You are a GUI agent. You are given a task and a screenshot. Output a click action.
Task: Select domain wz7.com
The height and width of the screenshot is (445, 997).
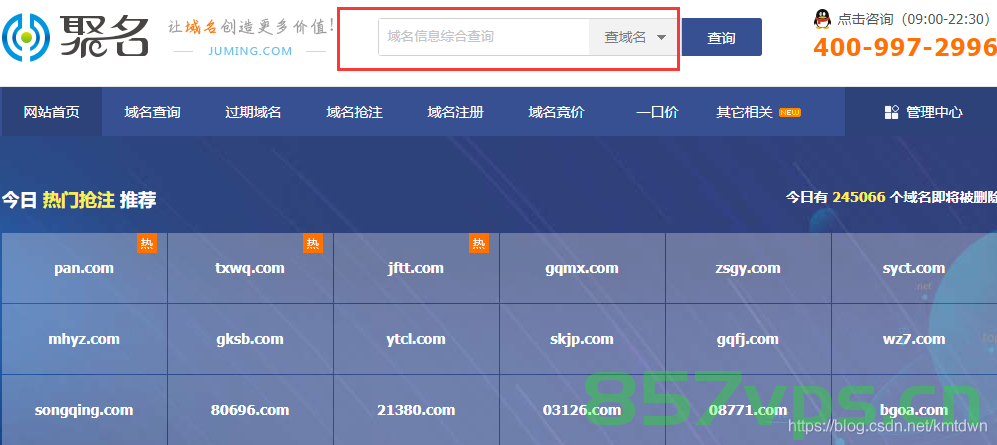click(x=914, y=339)
